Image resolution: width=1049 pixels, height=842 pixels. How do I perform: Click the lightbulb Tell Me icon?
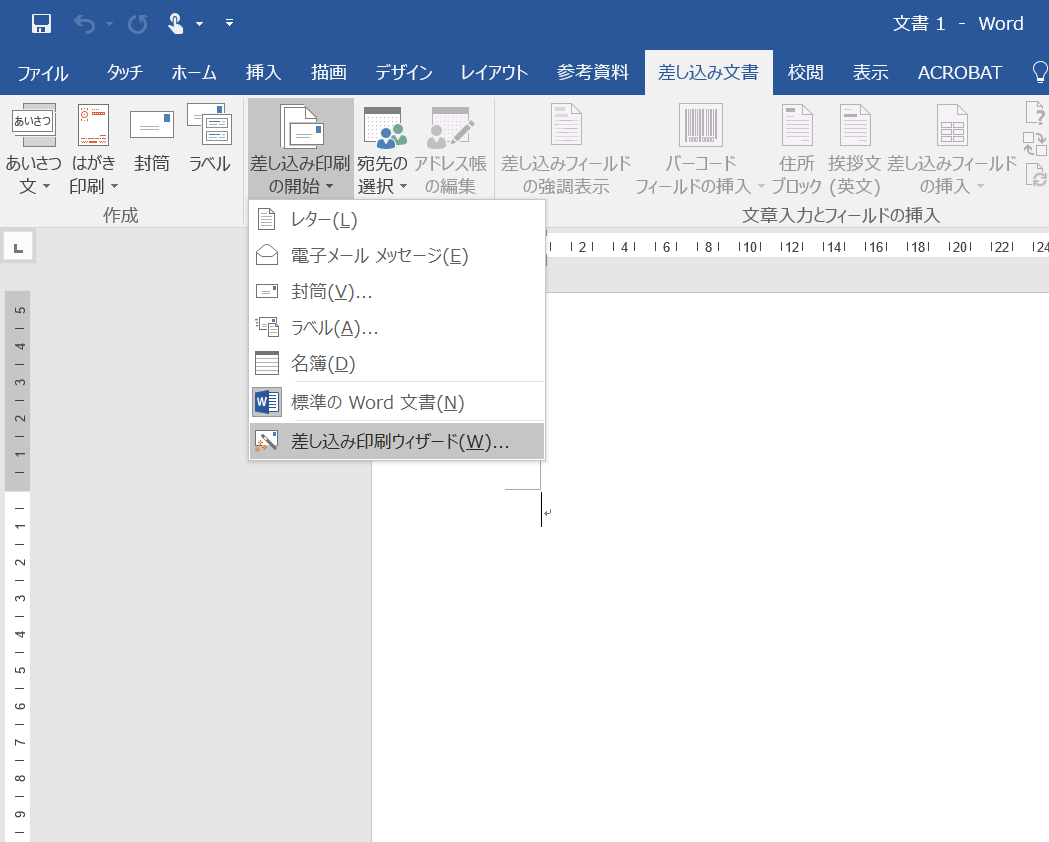coord(1040,72)
